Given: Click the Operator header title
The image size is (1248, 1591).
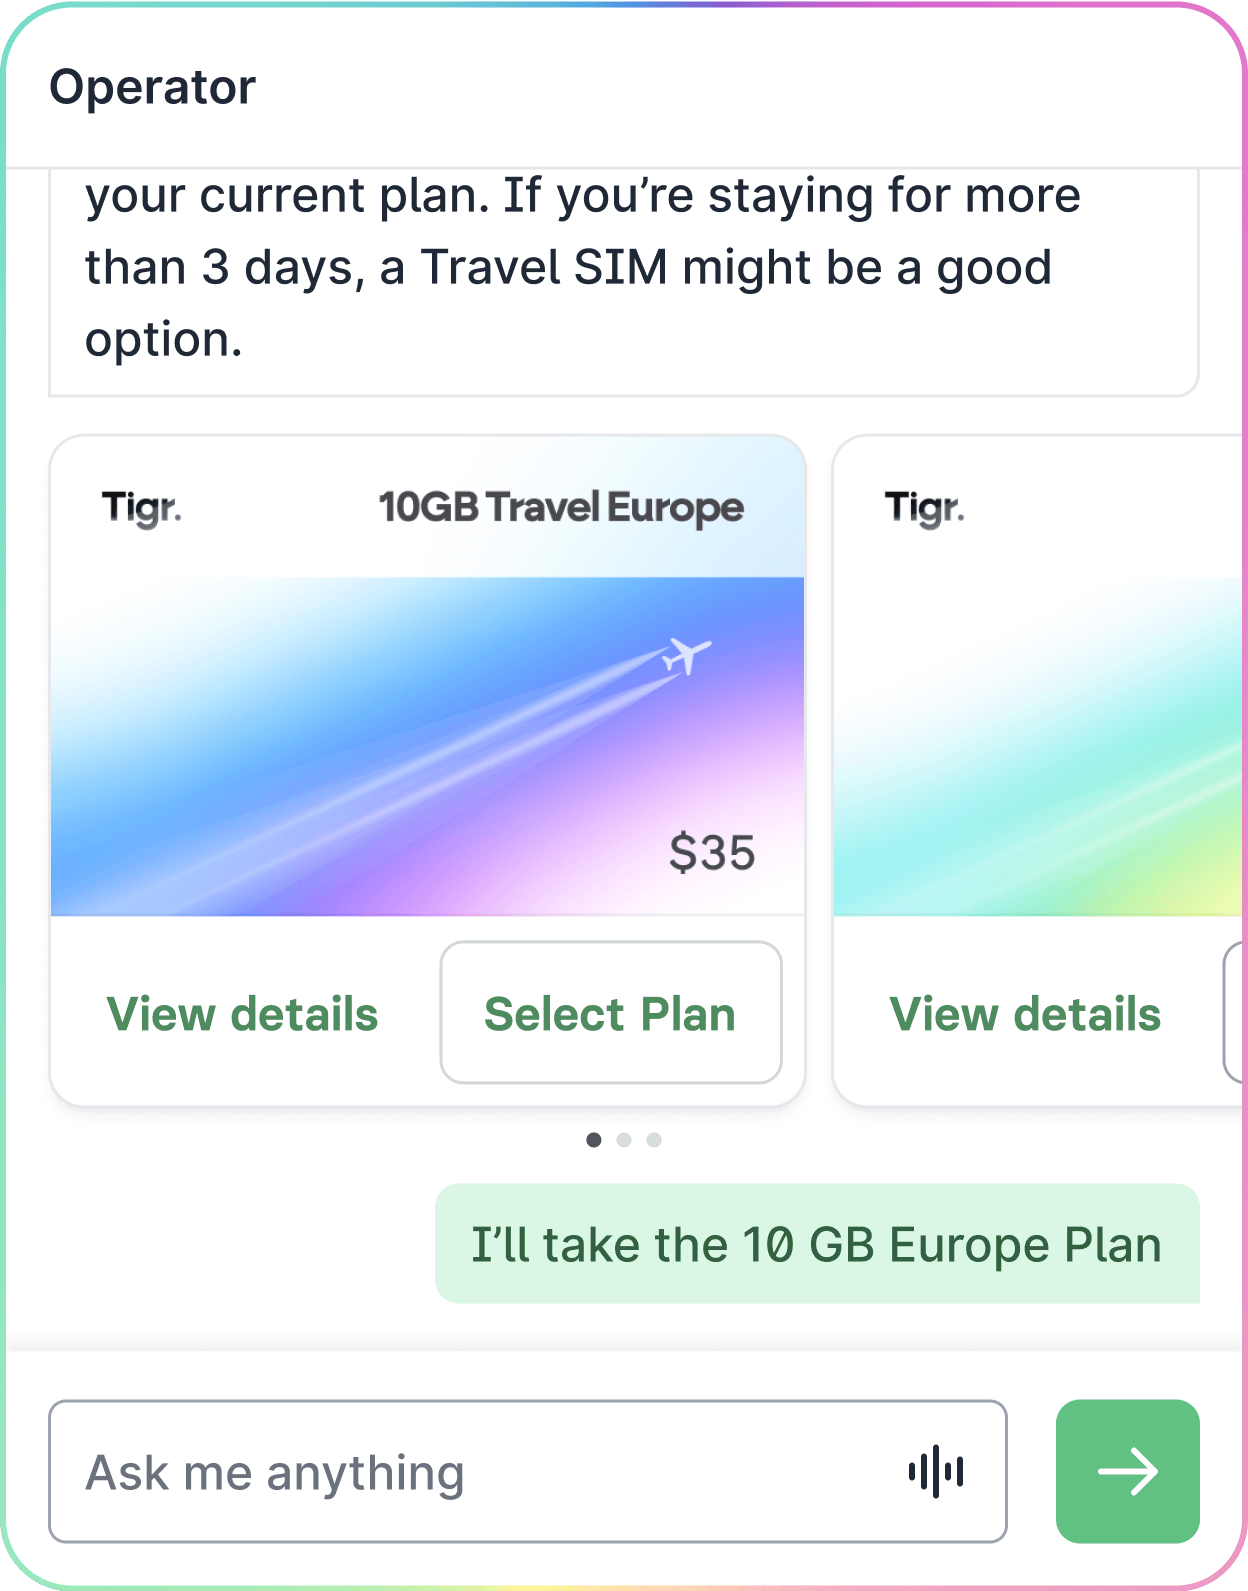Looking at the screenshot, I should click(x=153, y=87).
